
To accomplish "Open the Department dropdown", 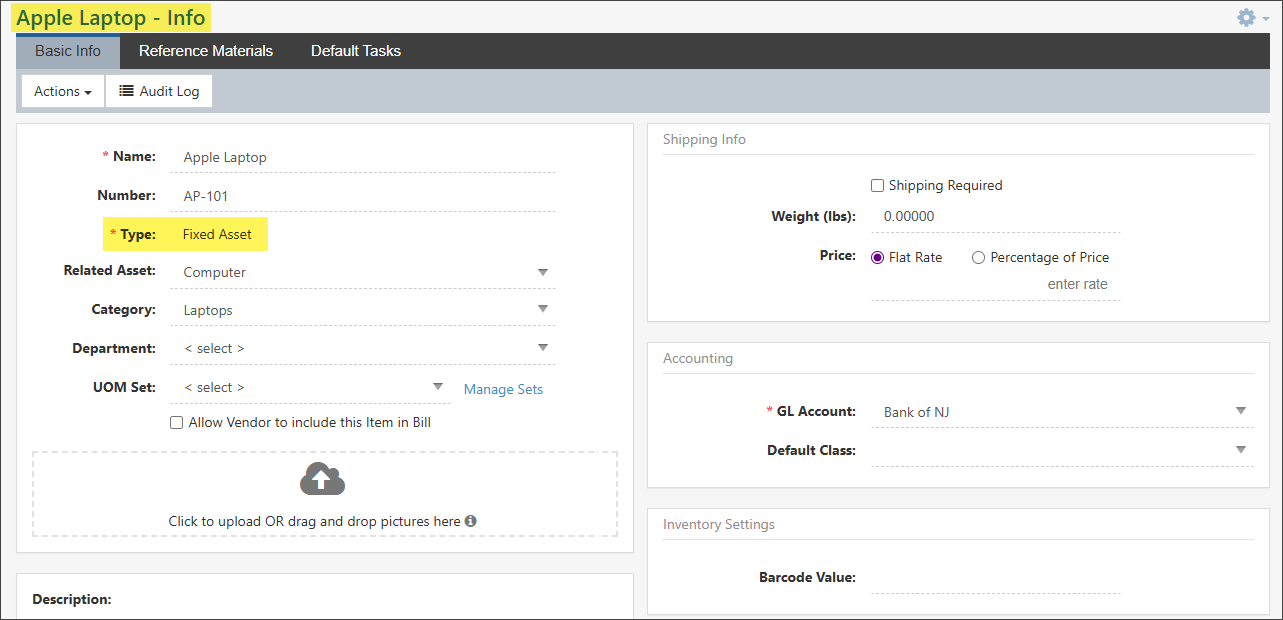I will 543,348.
